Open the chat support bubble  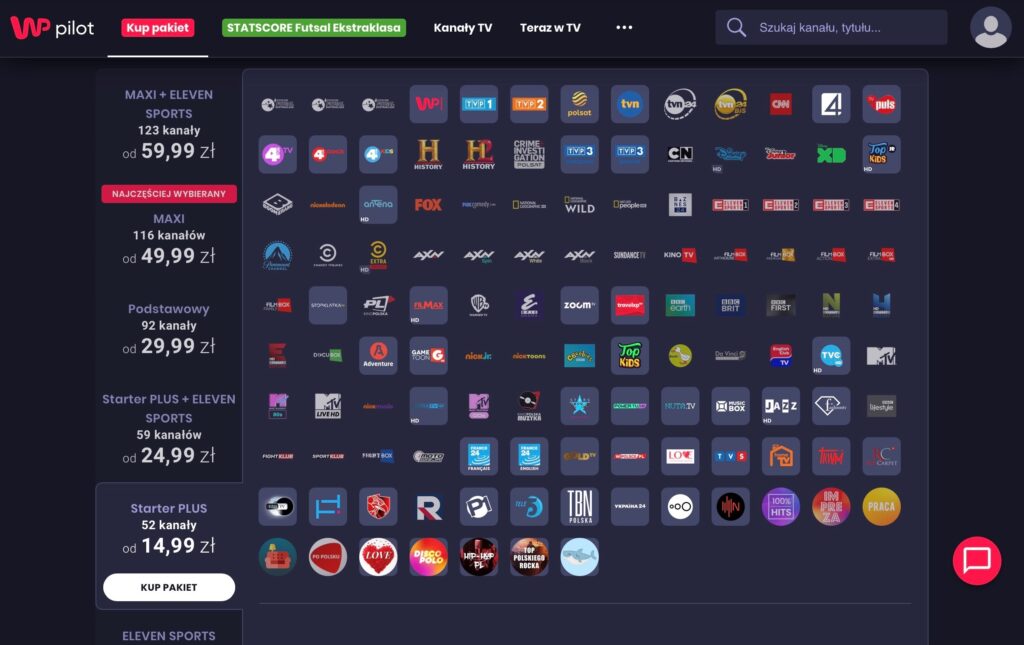pos(976,560)
